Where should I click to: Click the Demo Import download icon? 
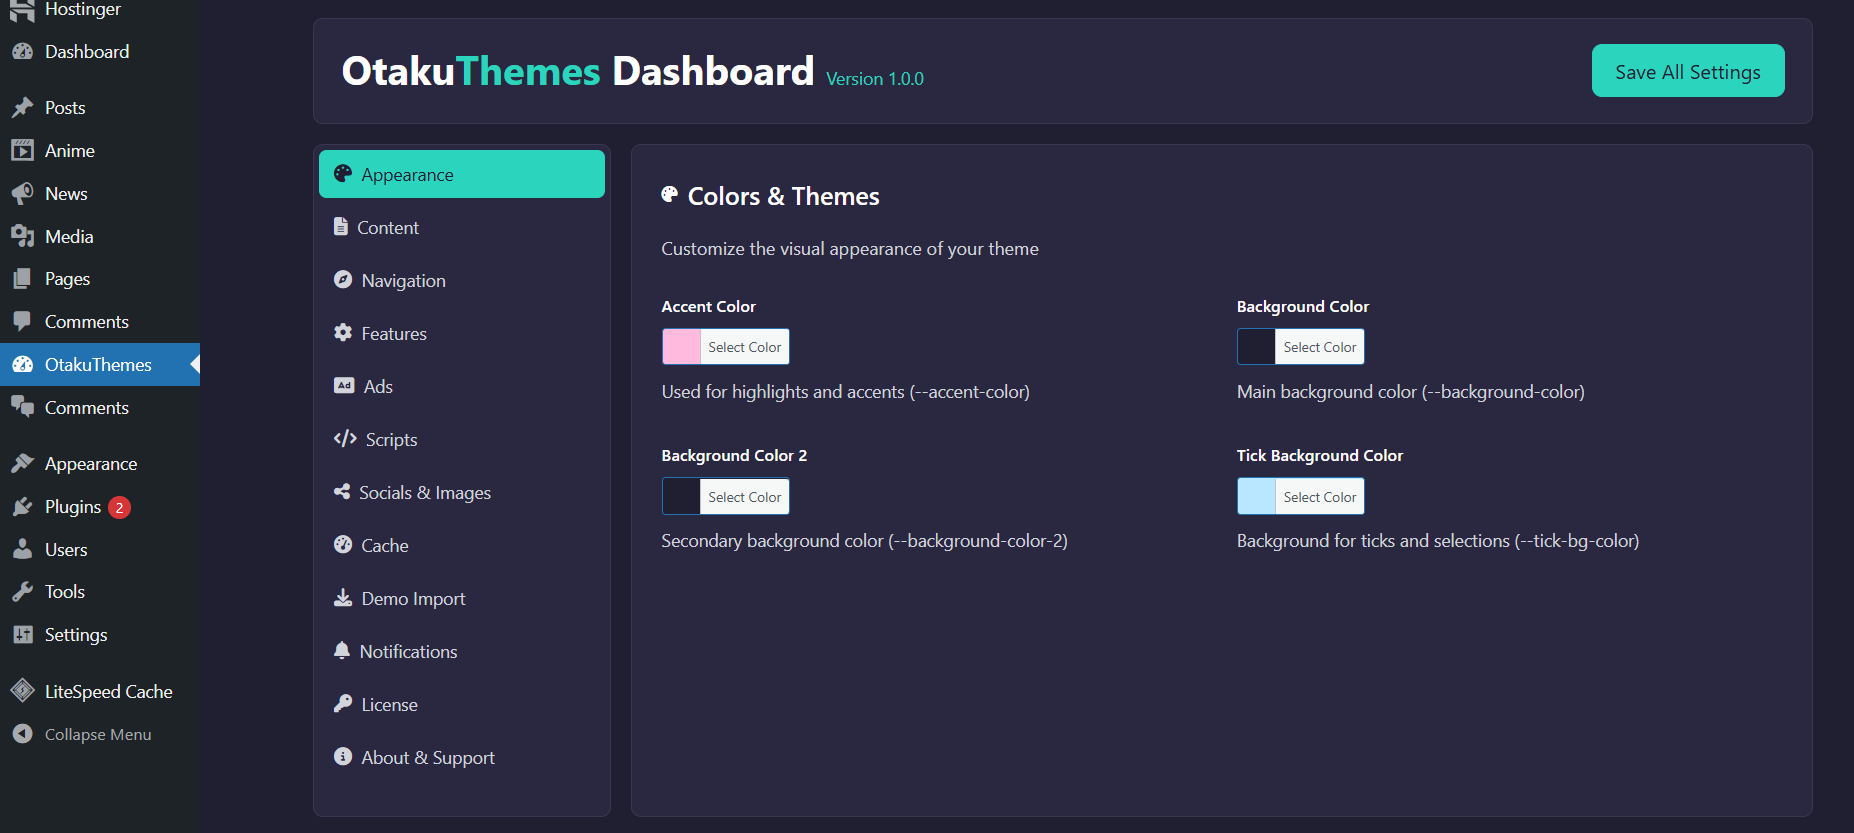pos(343,598)
